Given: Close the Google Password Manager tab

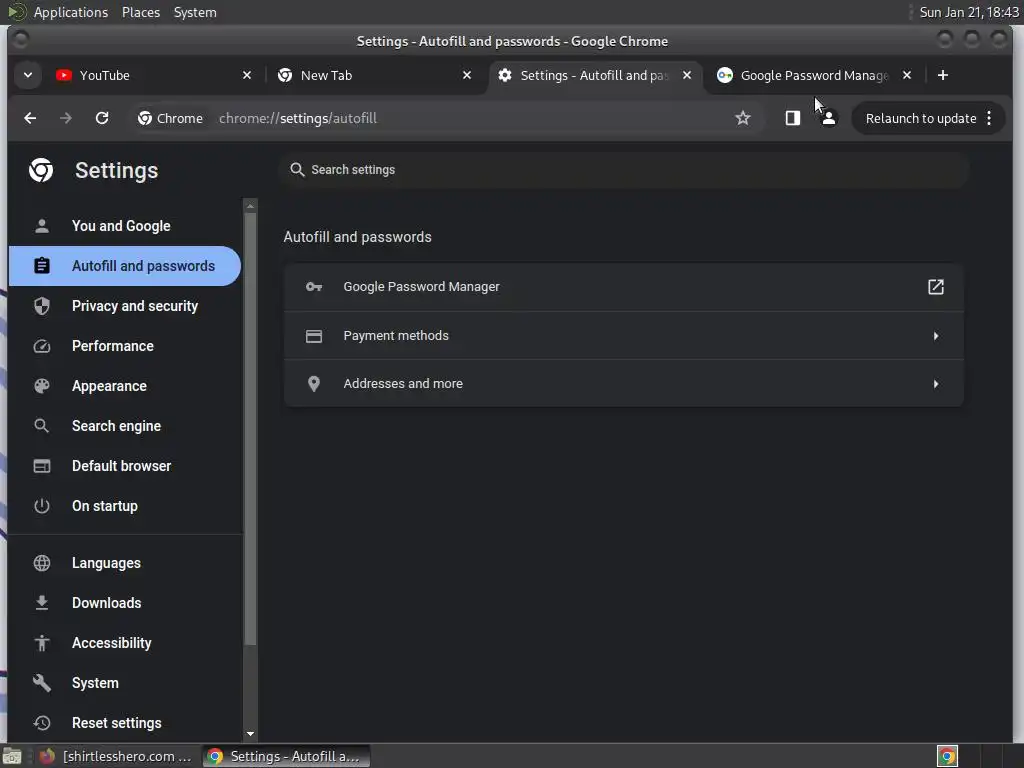Looking at the screenshot, I should (907, 75).
